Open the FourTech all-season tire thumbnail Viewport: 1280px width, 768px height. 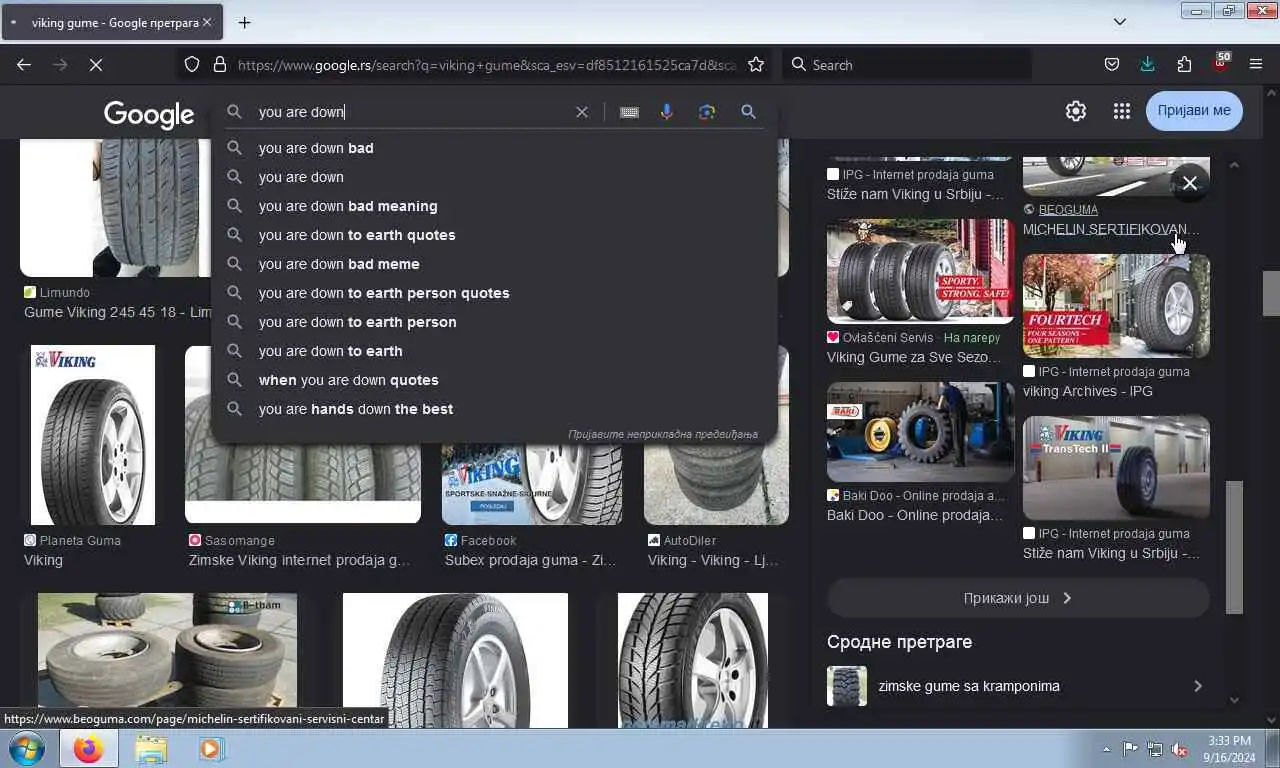pyautogui.click(x=1116, y=306)
